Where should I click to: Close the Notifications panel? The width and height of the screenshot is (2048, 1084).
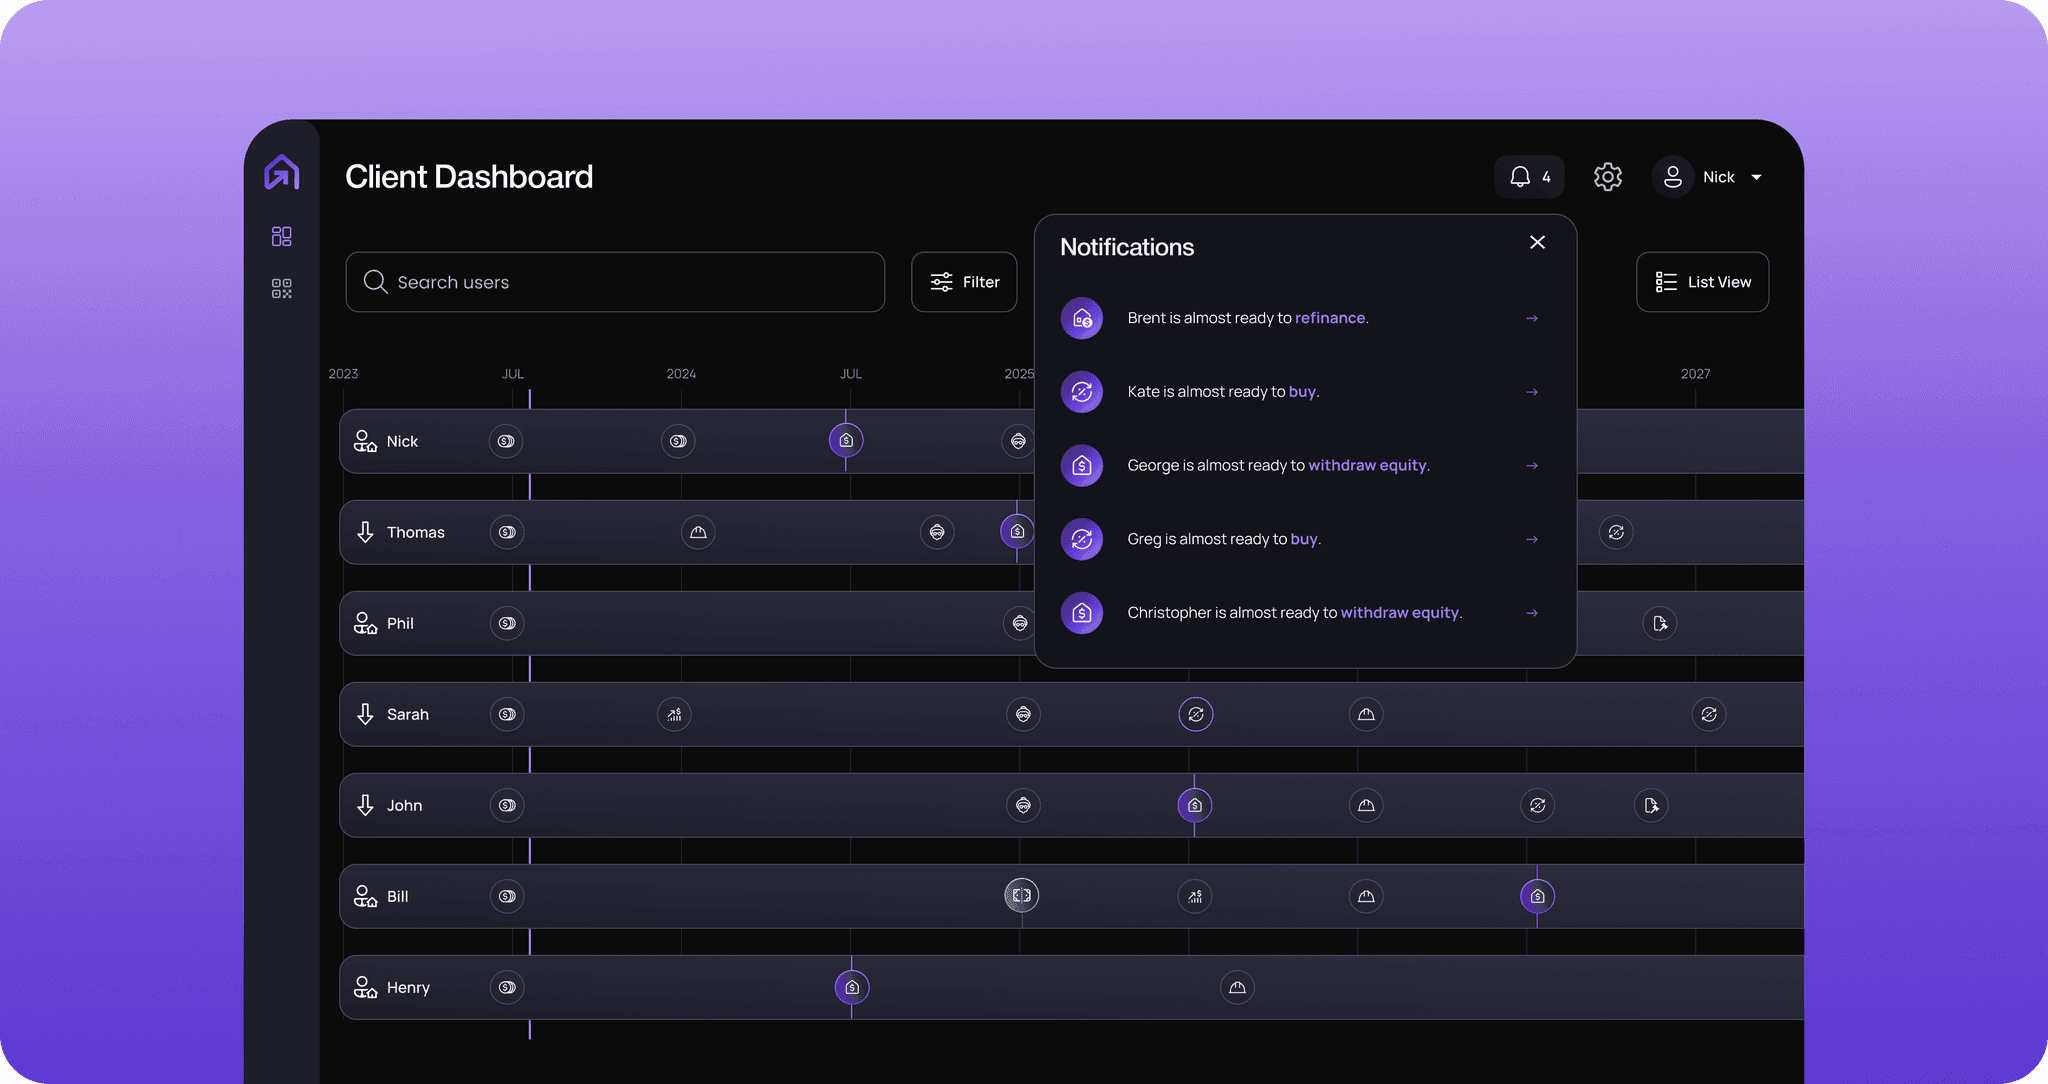click(x=1537, y=243)
